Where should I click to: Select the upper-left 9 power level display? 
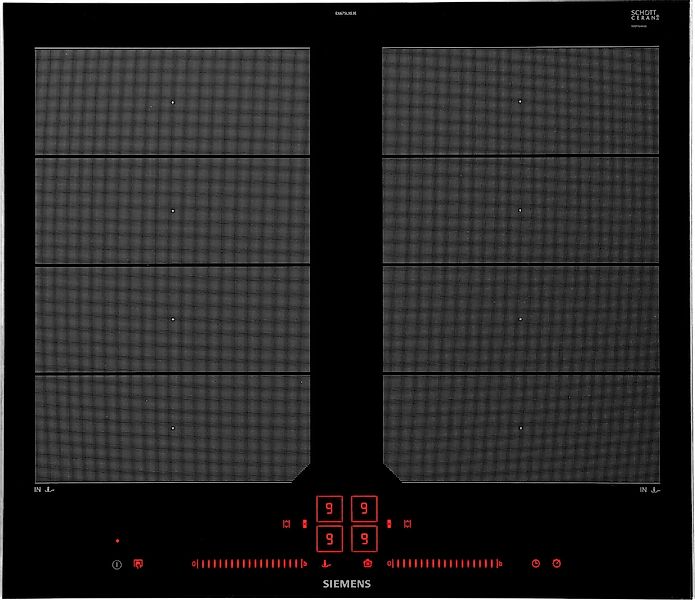coord(329,509)
